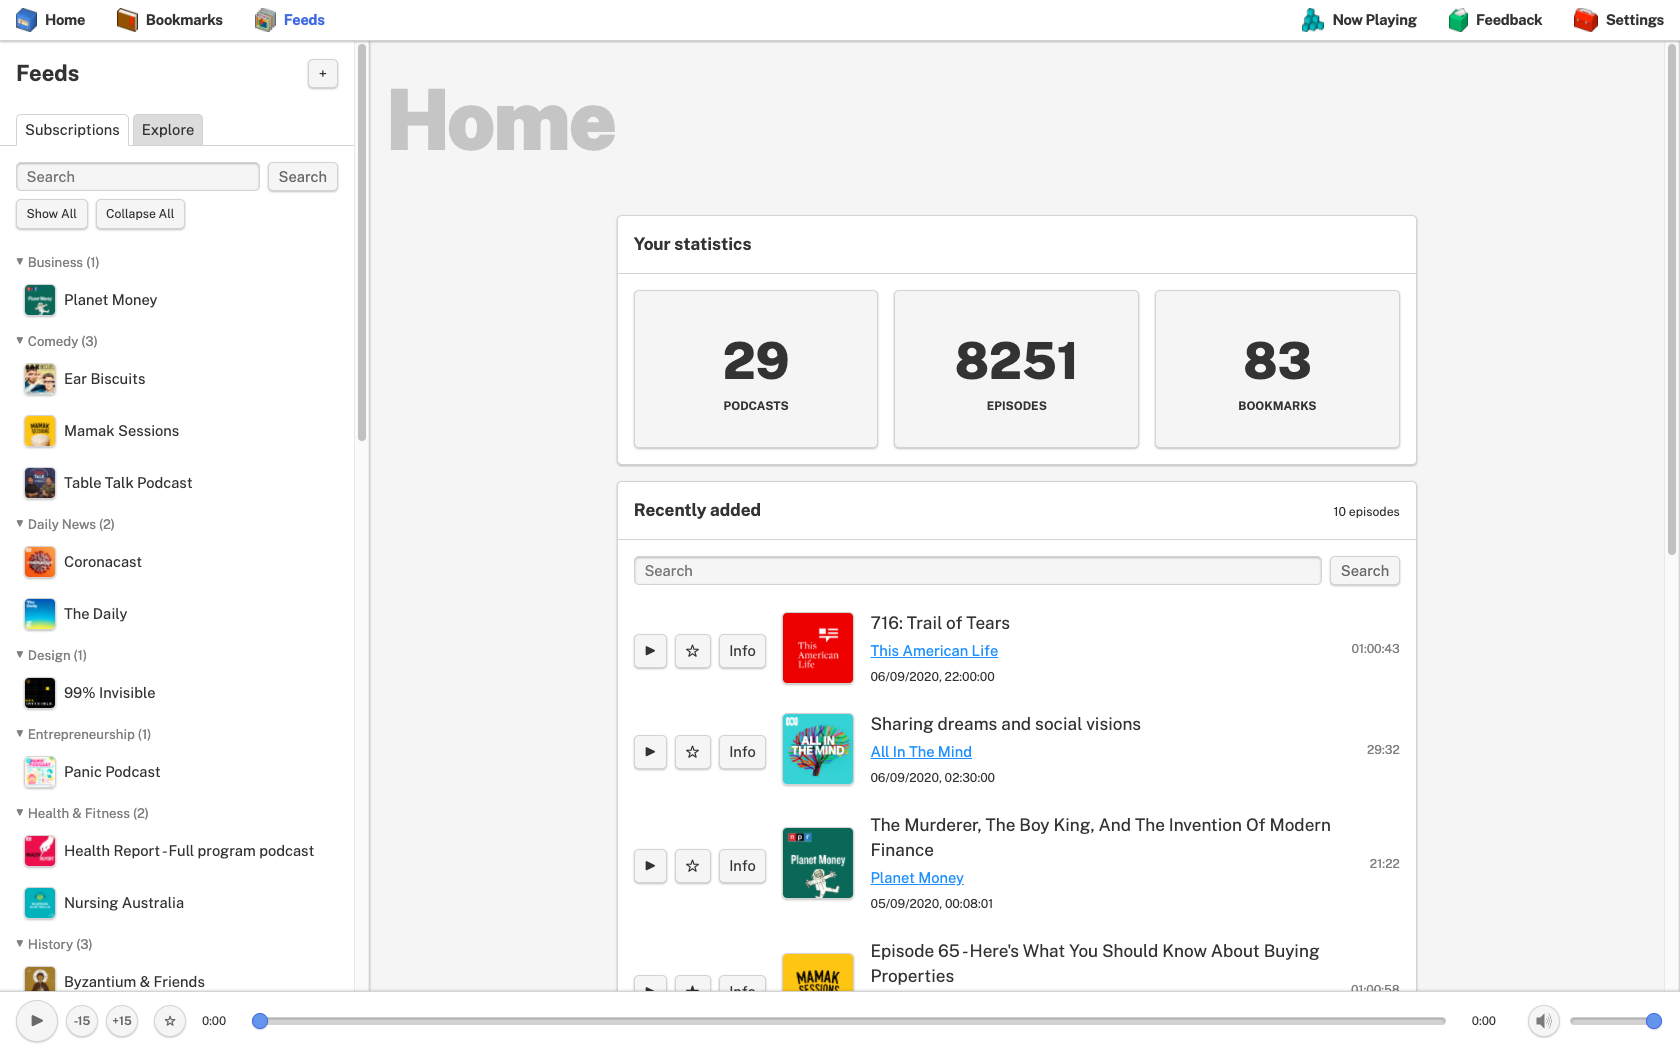Viewport: 1680px width, 1050px height.
Task: Open the Settings menu item
Action: (1619, 20)
